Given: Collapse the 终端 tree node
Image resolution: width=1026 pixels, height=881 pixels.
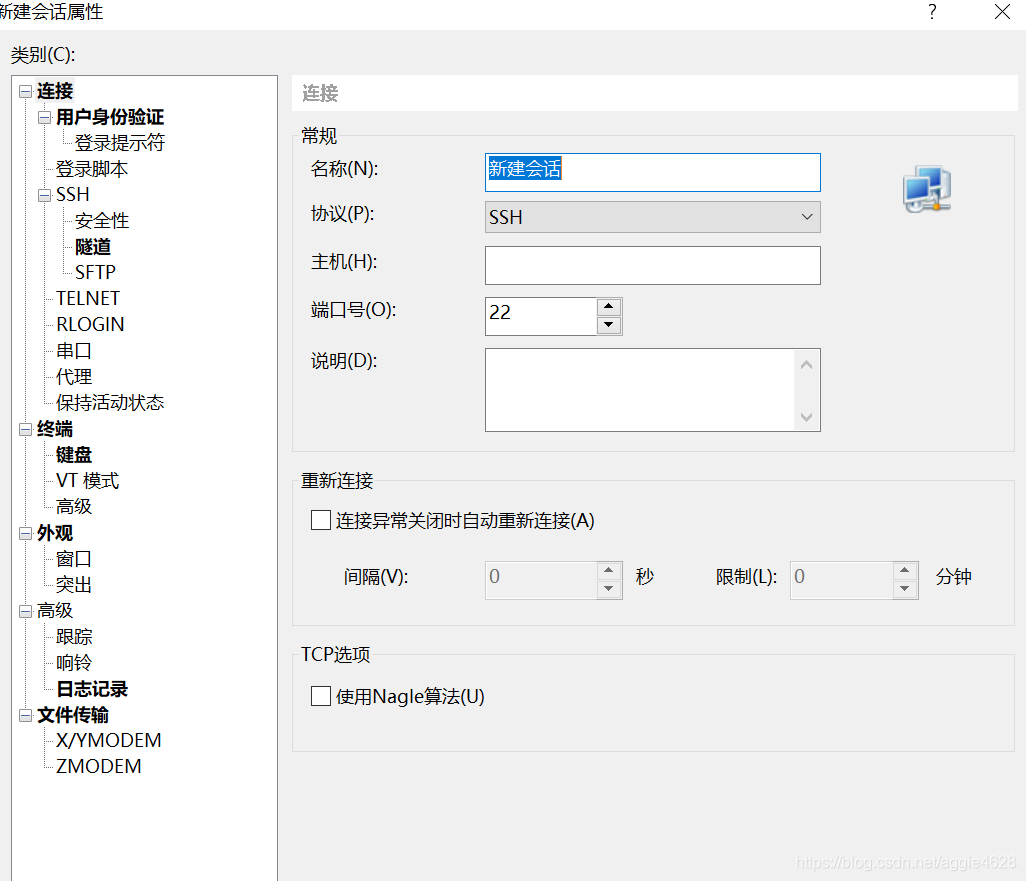Looking at the screenshot, I should 26,430.
